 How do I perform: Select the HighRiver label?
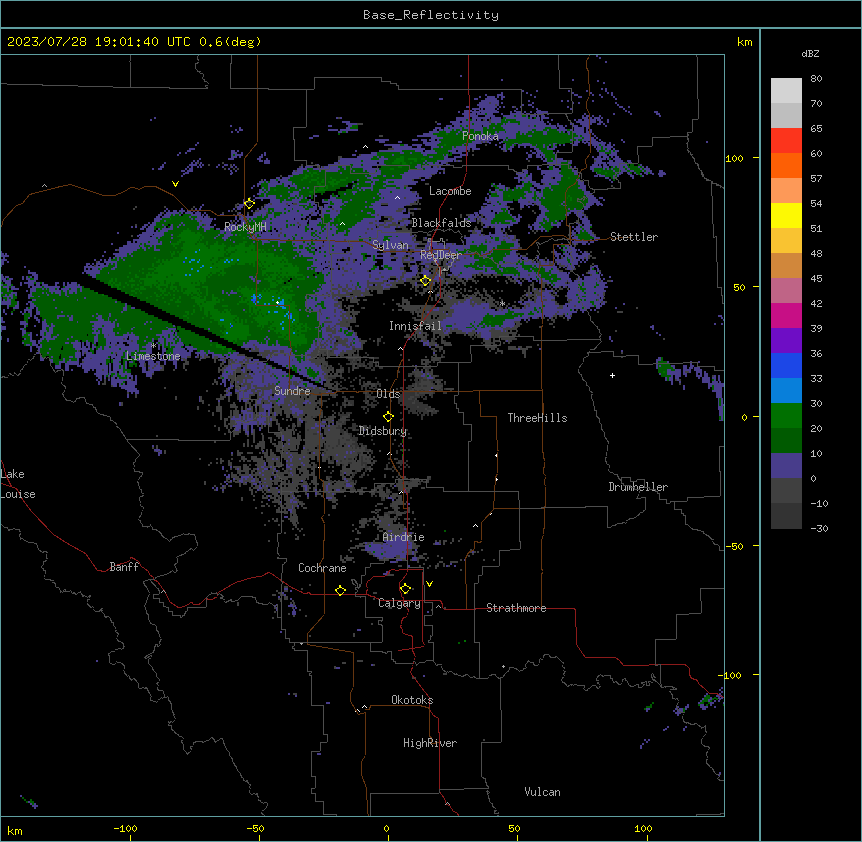tap(430, 743)
